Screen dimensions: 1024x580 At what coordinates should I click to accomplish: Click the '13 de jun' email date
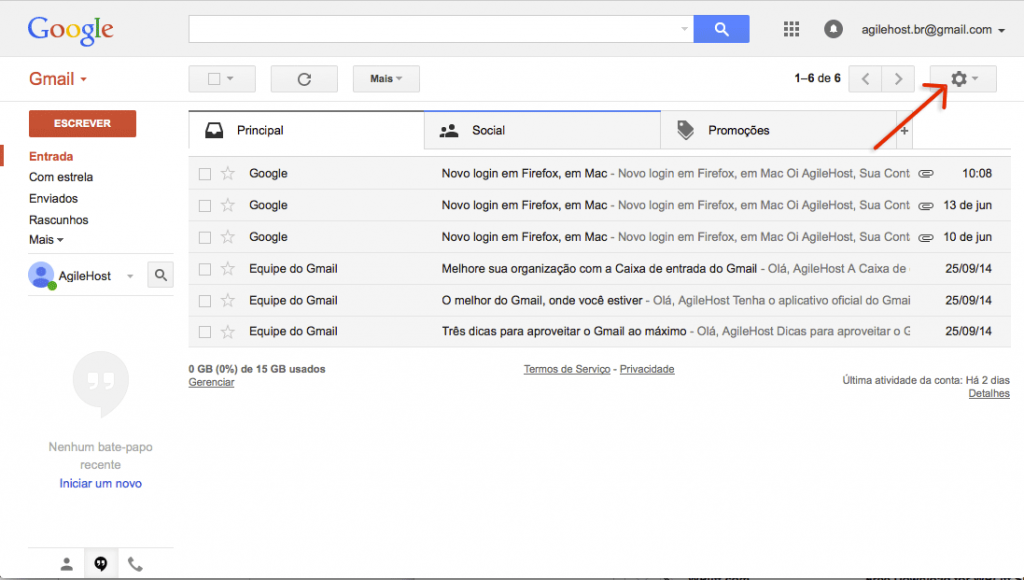[x=968, y=205]
